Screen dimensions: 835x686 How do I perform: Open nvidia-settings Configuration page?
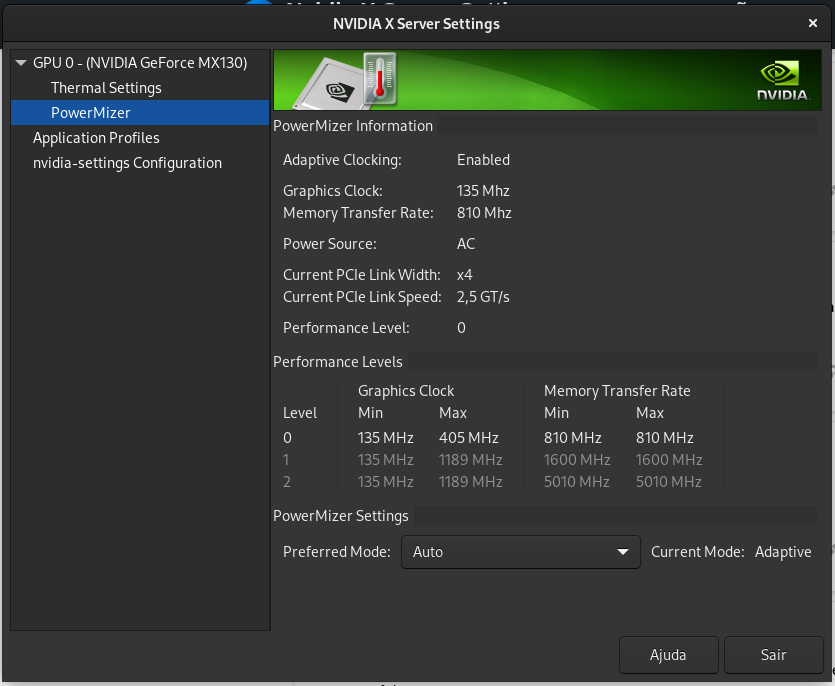pos(127,163)
